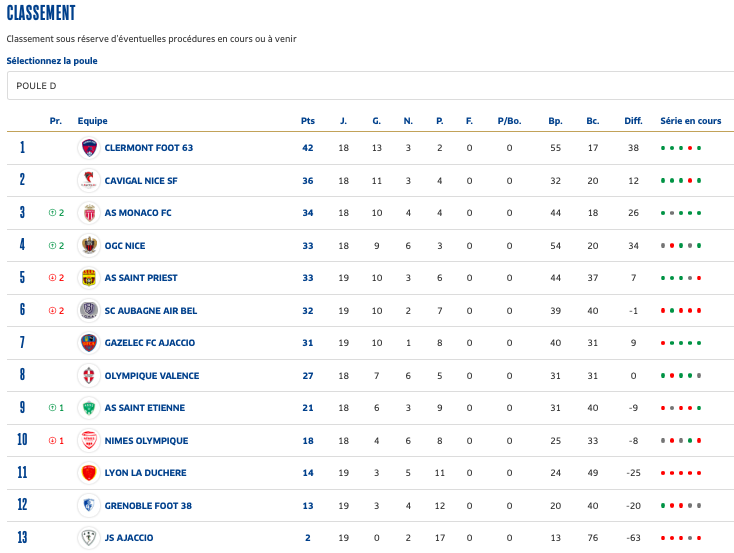Open the Nimes Olympique team link
734x553 pixels.
(146, 441)
